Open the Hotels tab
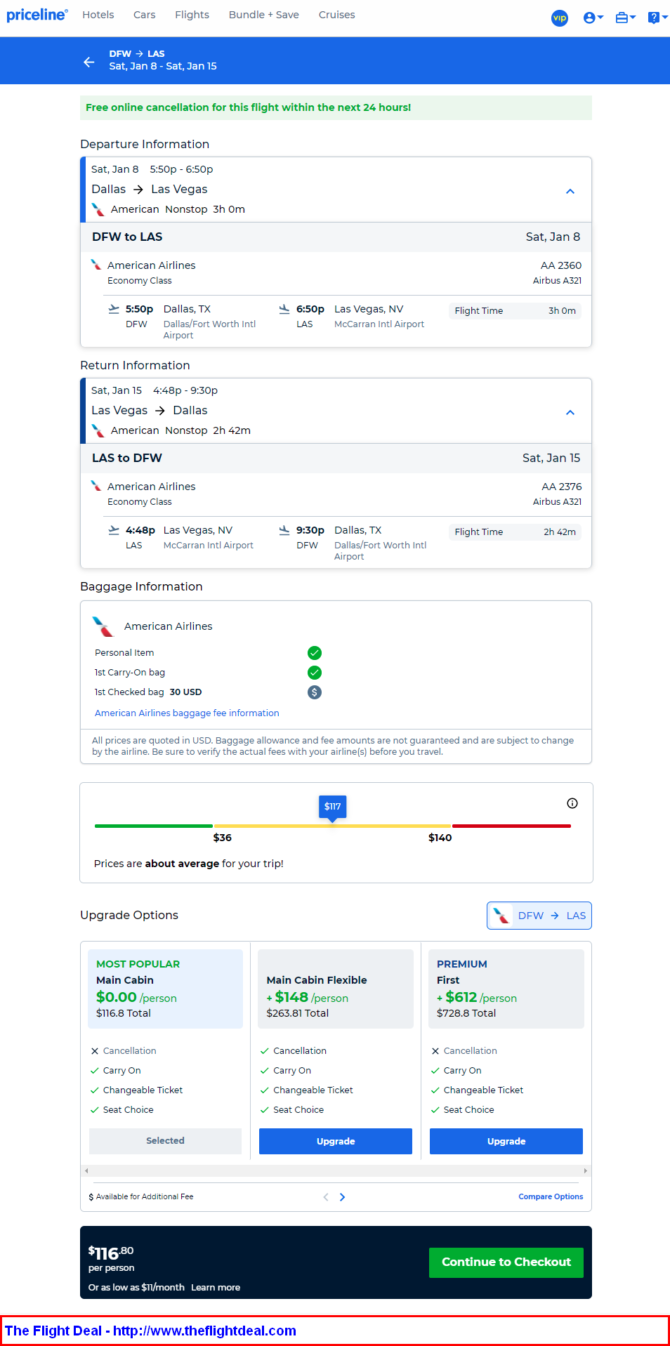The image size is (670, 1346). 98,15
